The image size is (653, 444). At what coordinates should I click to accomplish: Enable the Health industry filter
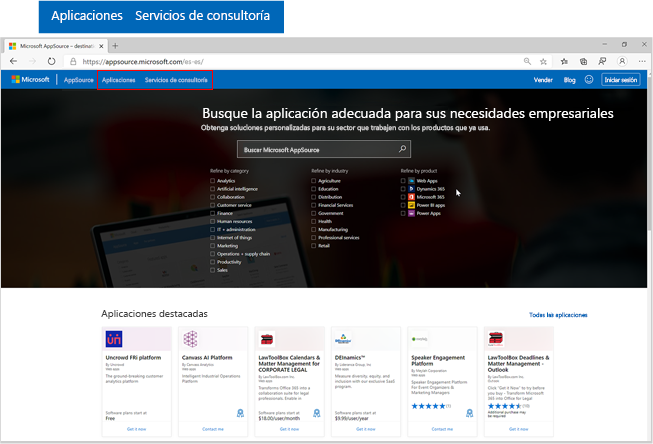click(x=314, y=221)
